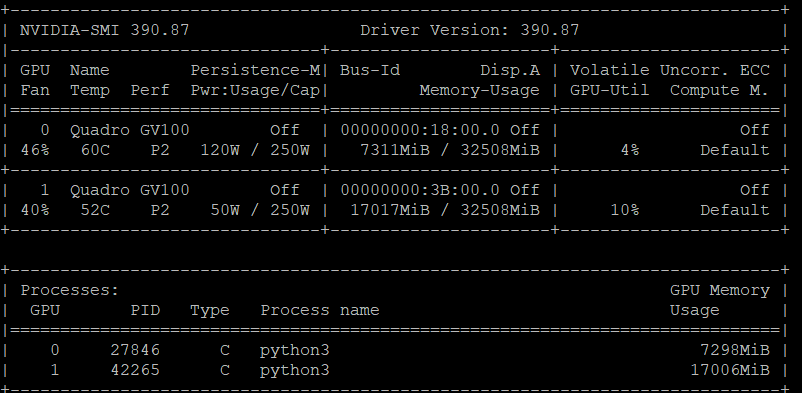The height and width of the screenshot is (393, 802).
Task: Click the 50W / 250W power usage
Action: [260, 210]
